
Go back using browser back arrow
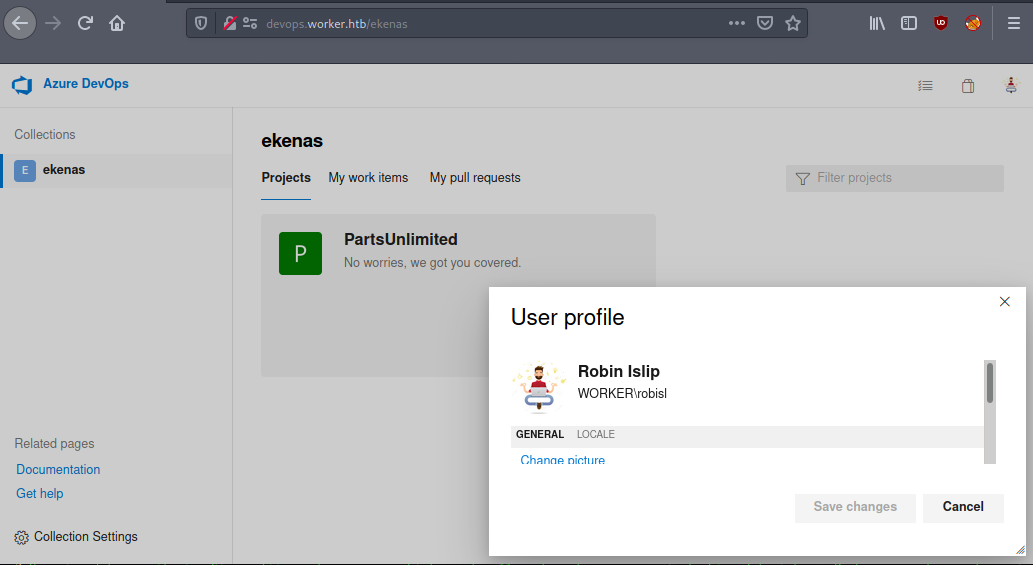pyautogui.click(x=20, y=24)
